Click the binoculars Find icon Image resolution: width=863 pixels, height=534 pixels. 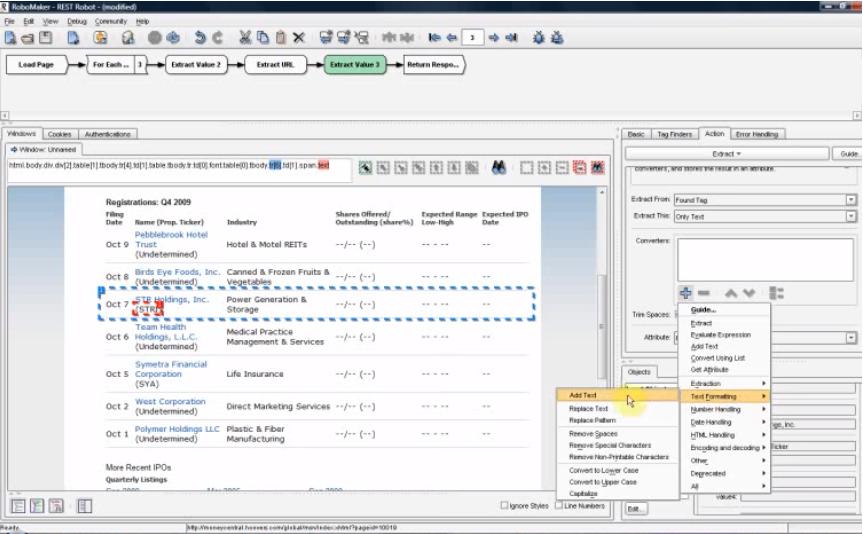[x=499, y=167]
